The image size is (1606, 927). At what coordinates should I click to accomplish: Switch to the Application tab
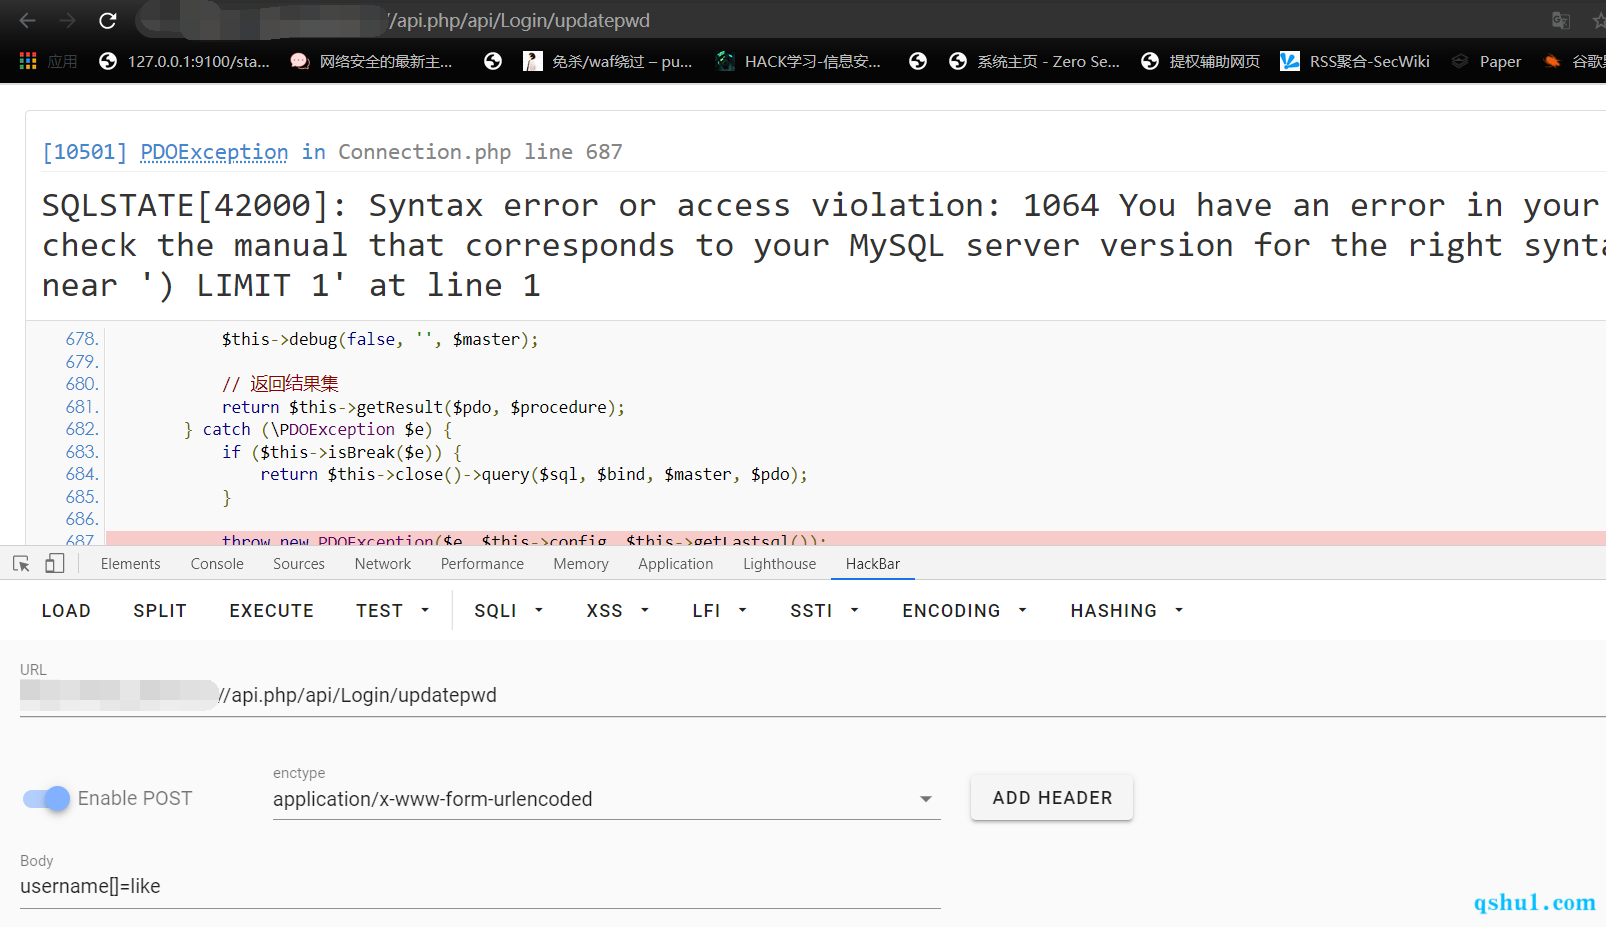click(x=676, y=564)
